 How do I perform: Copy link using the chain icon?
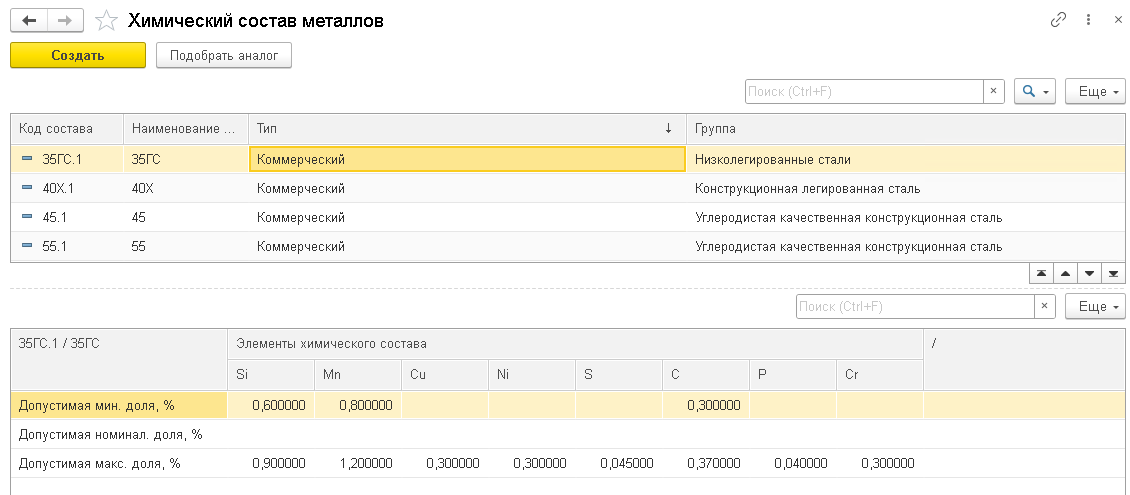(1058, 20)
